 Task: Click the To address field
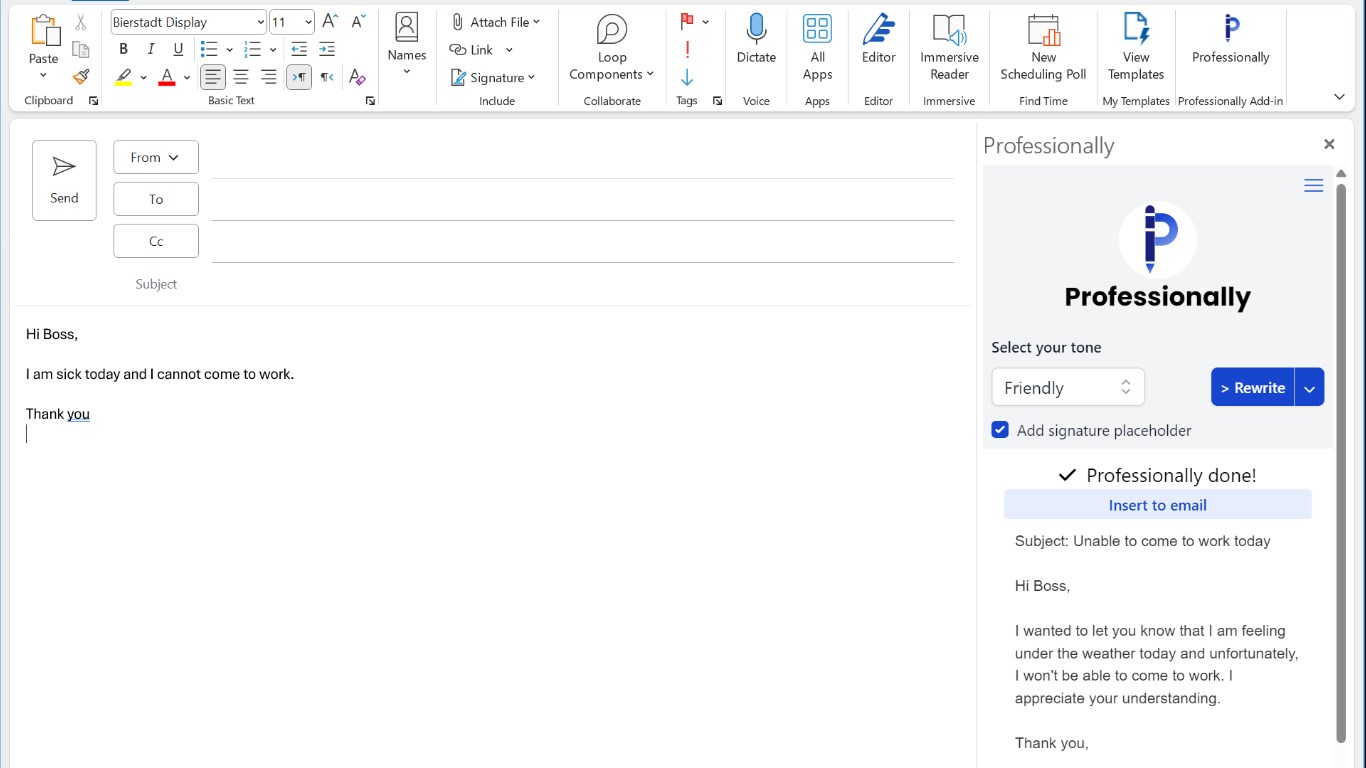(x=582, y=199)
